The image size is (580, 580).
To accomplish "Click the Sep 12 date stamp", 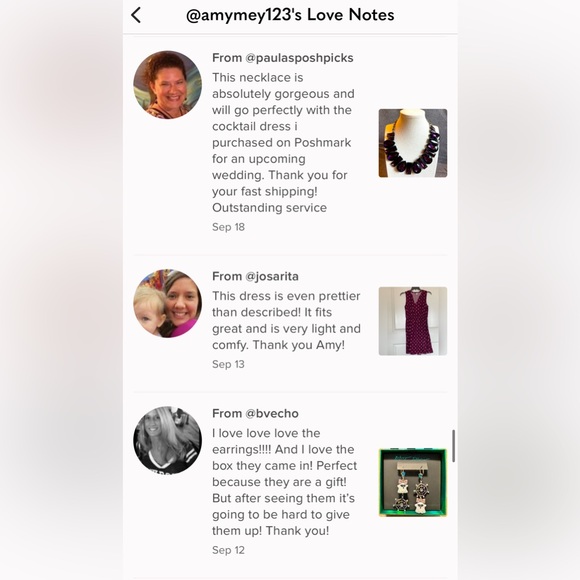I will point(228,550).
